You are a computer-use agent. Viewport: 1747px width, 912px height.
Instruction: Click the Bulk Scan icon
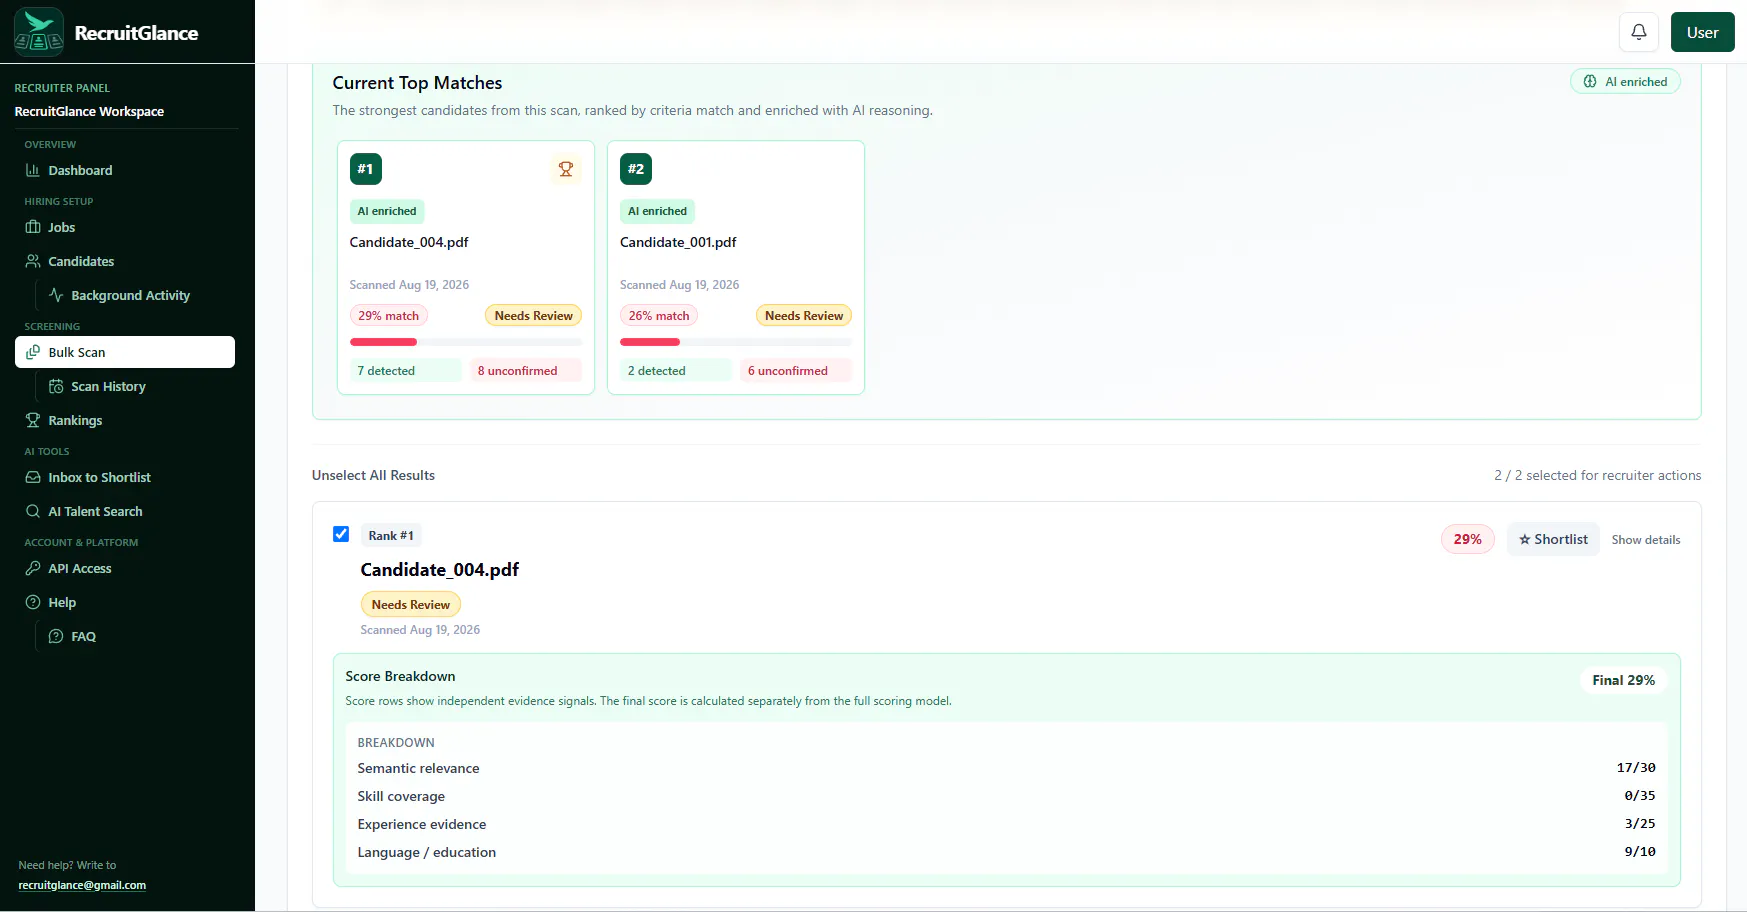click(33, 352)
